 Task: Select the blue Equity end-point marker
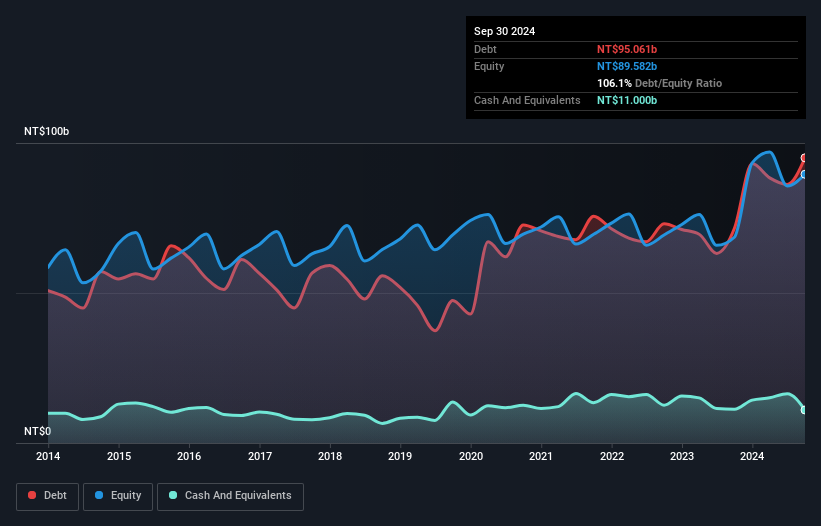click(x=804, y=174)
